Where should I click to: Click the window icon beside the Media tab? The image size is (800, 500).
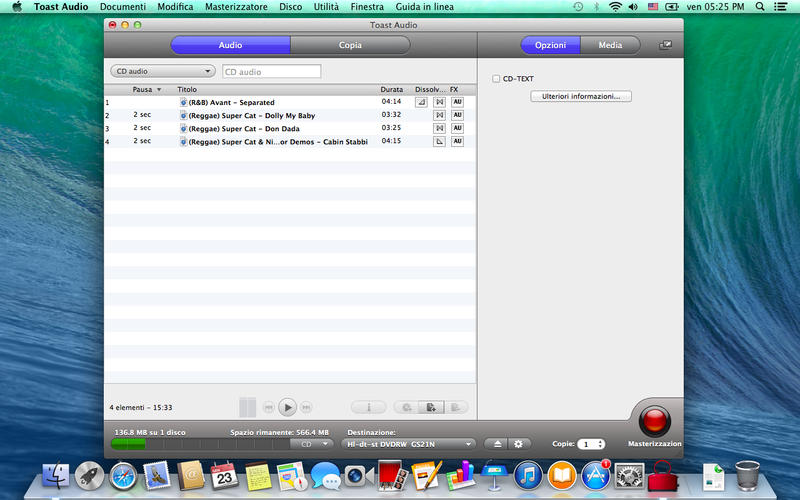click(665, 45)
